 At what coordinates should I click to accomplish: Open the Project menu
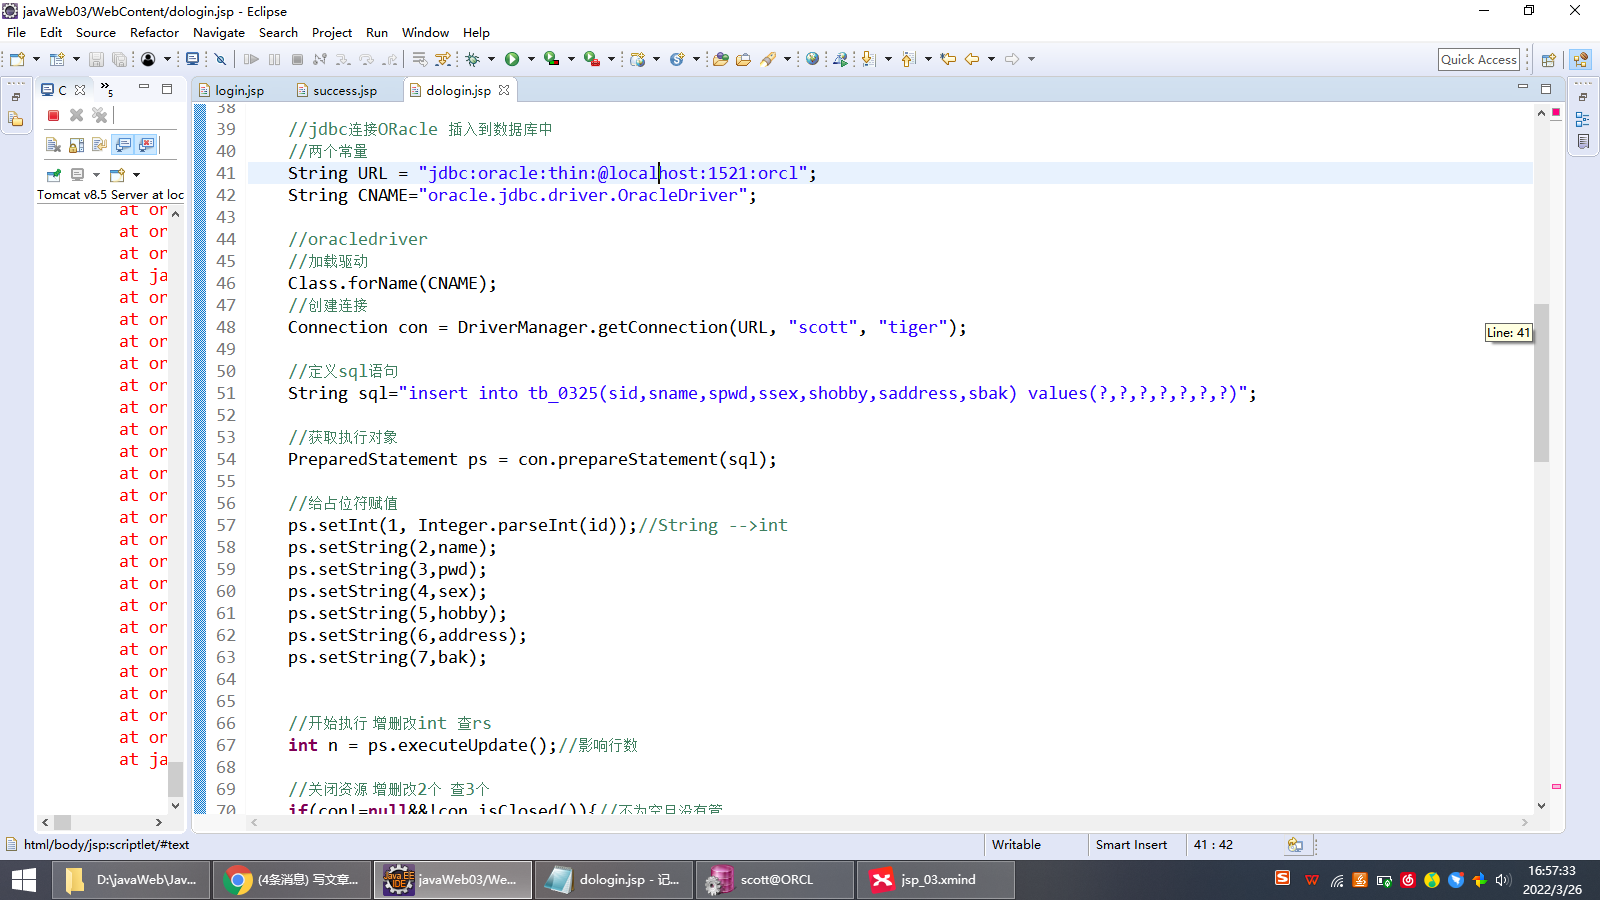click(332, 32)
